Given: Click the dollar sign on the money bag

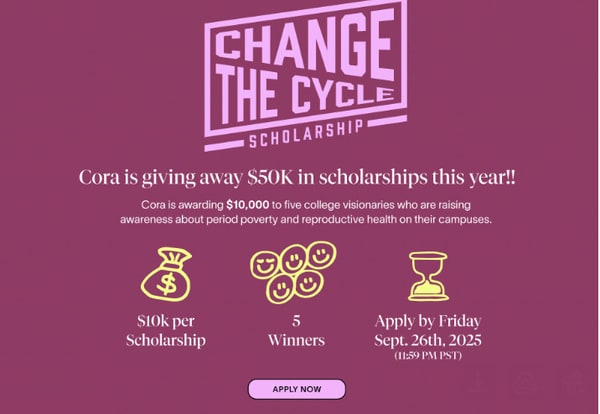Looking at the screenshot, I should (165, 284).
